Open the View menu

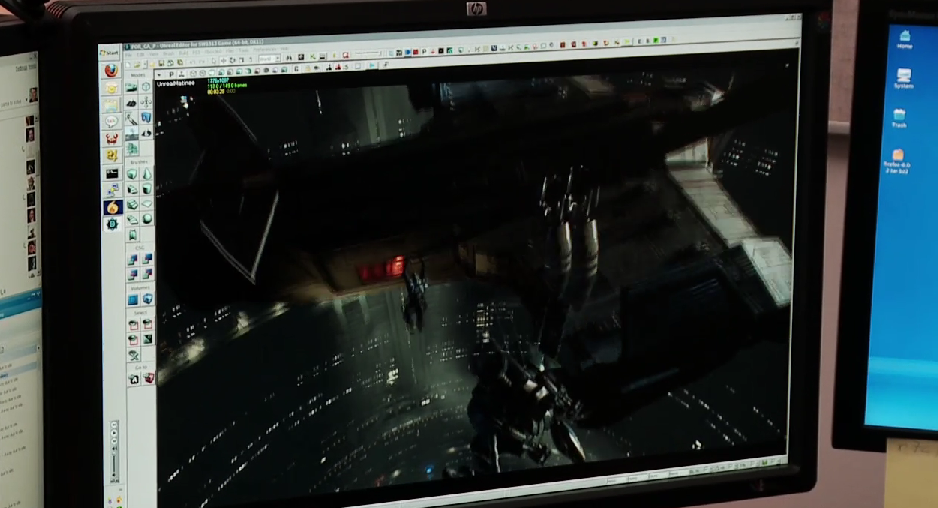coord(154,54)
